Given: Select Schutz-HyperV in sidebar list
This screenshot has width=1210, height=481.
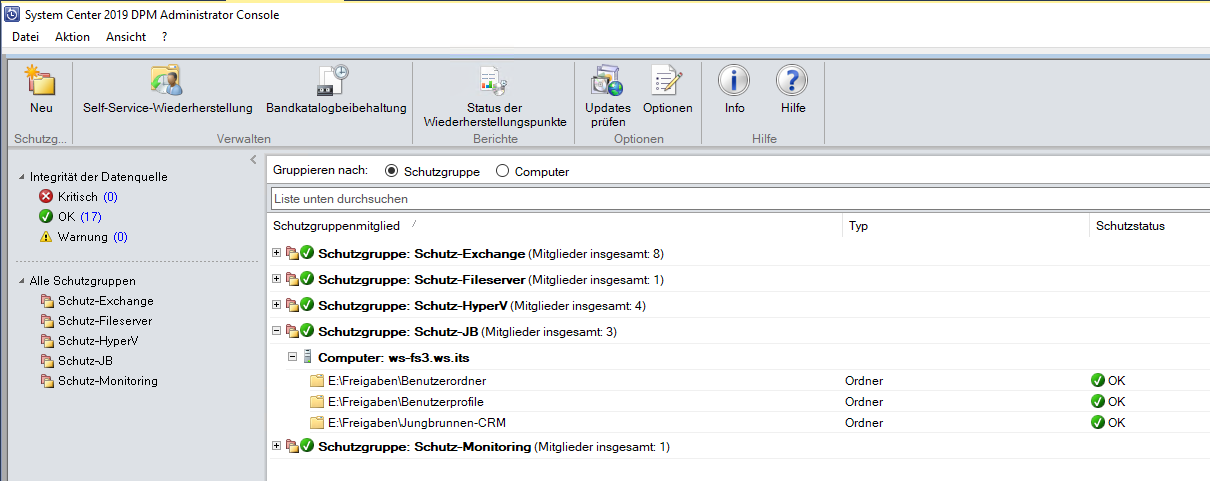Looking at the screenshot, I should pyautogui.click(x=99, y=341).
